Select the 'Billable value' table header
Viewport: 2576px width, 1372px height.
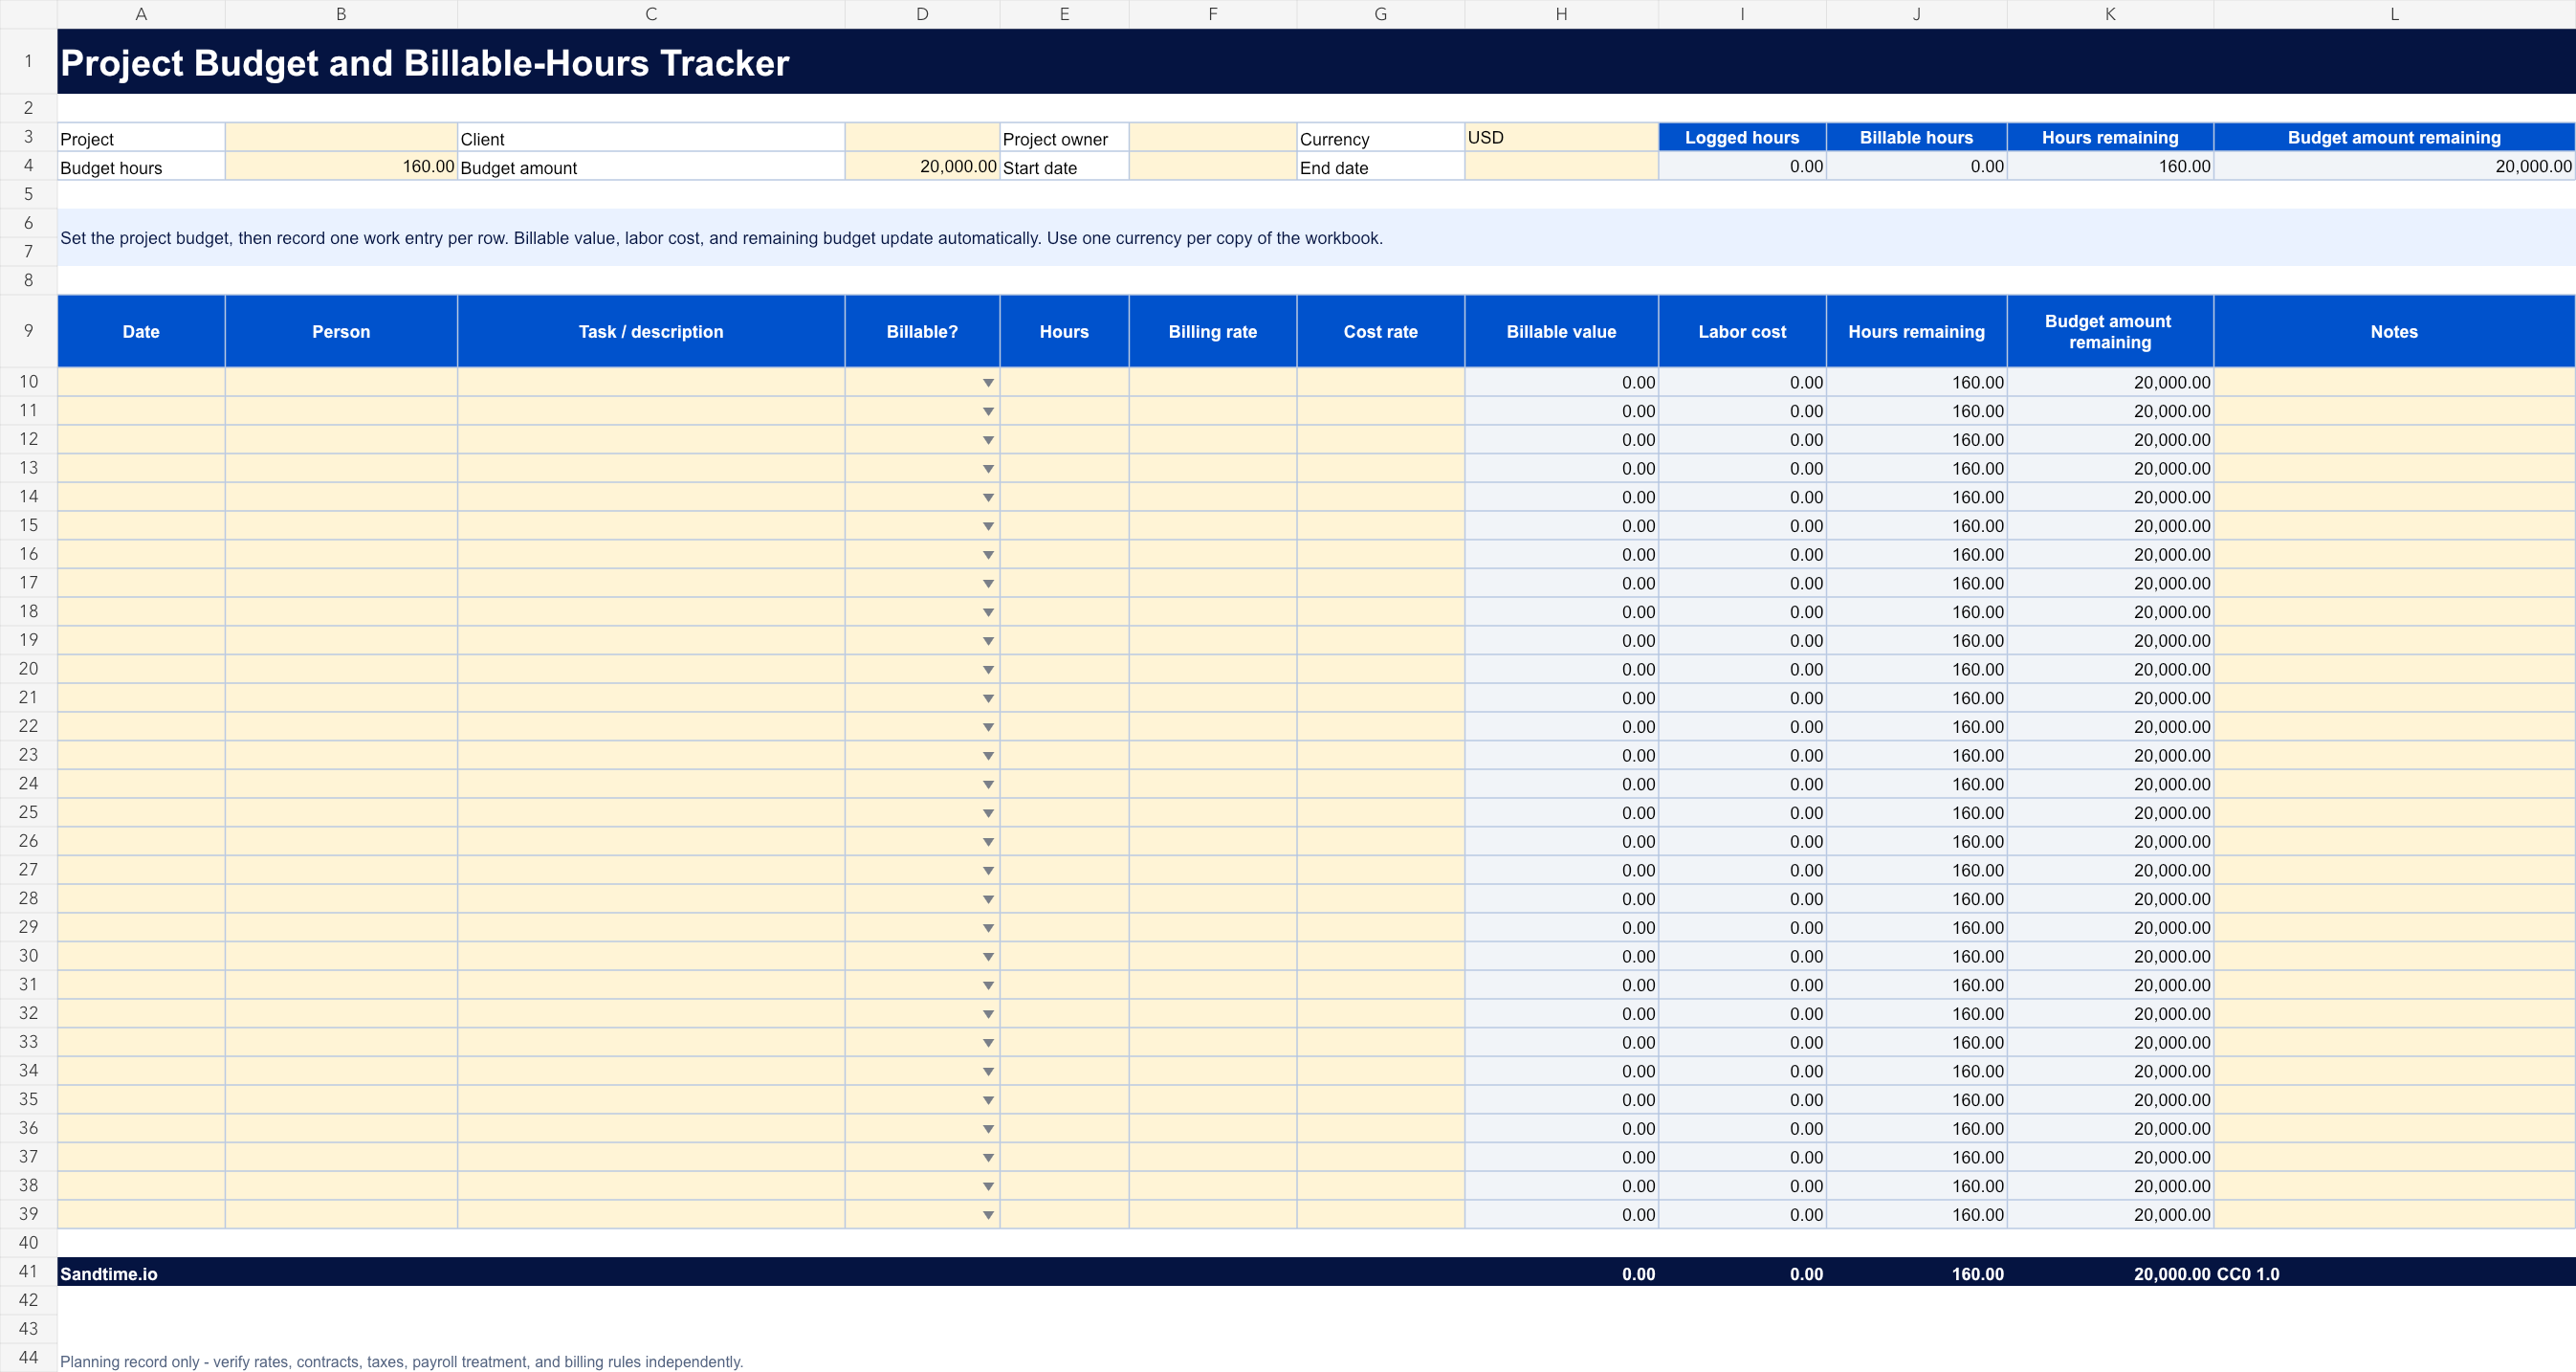1561,331
